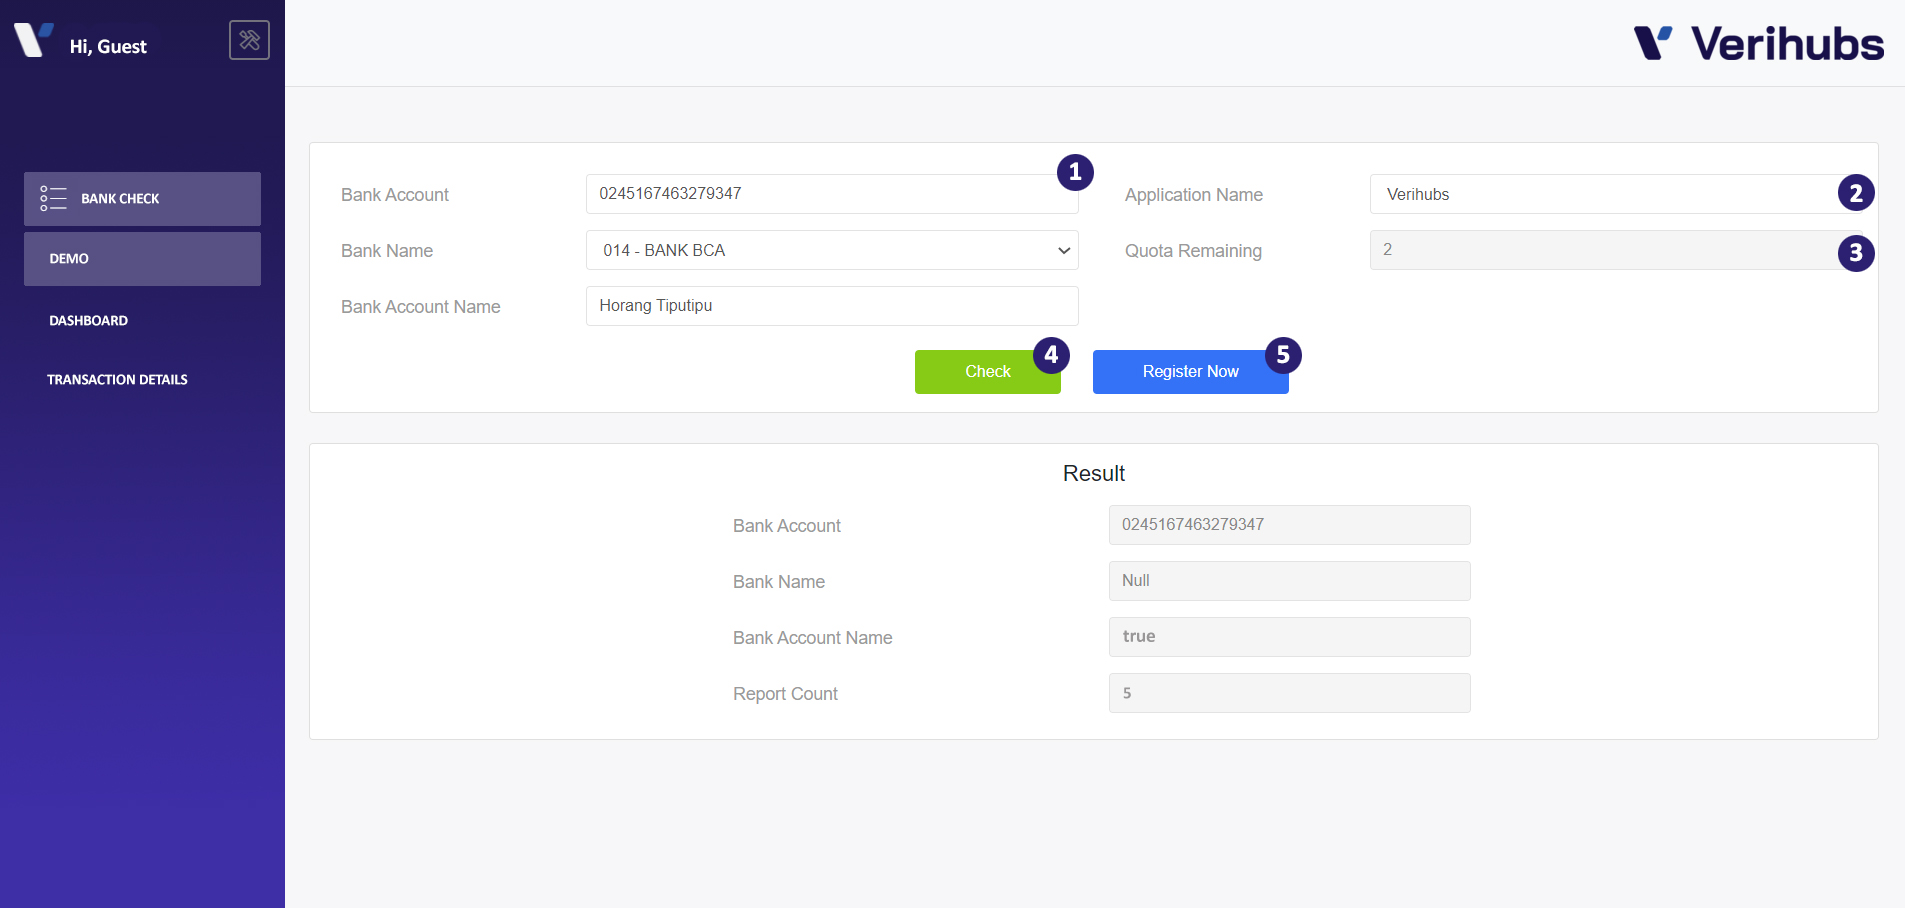This screenshot has height=908, width=1905.
Task: Click the Quota Remaining field
Action: (1616, 250)
